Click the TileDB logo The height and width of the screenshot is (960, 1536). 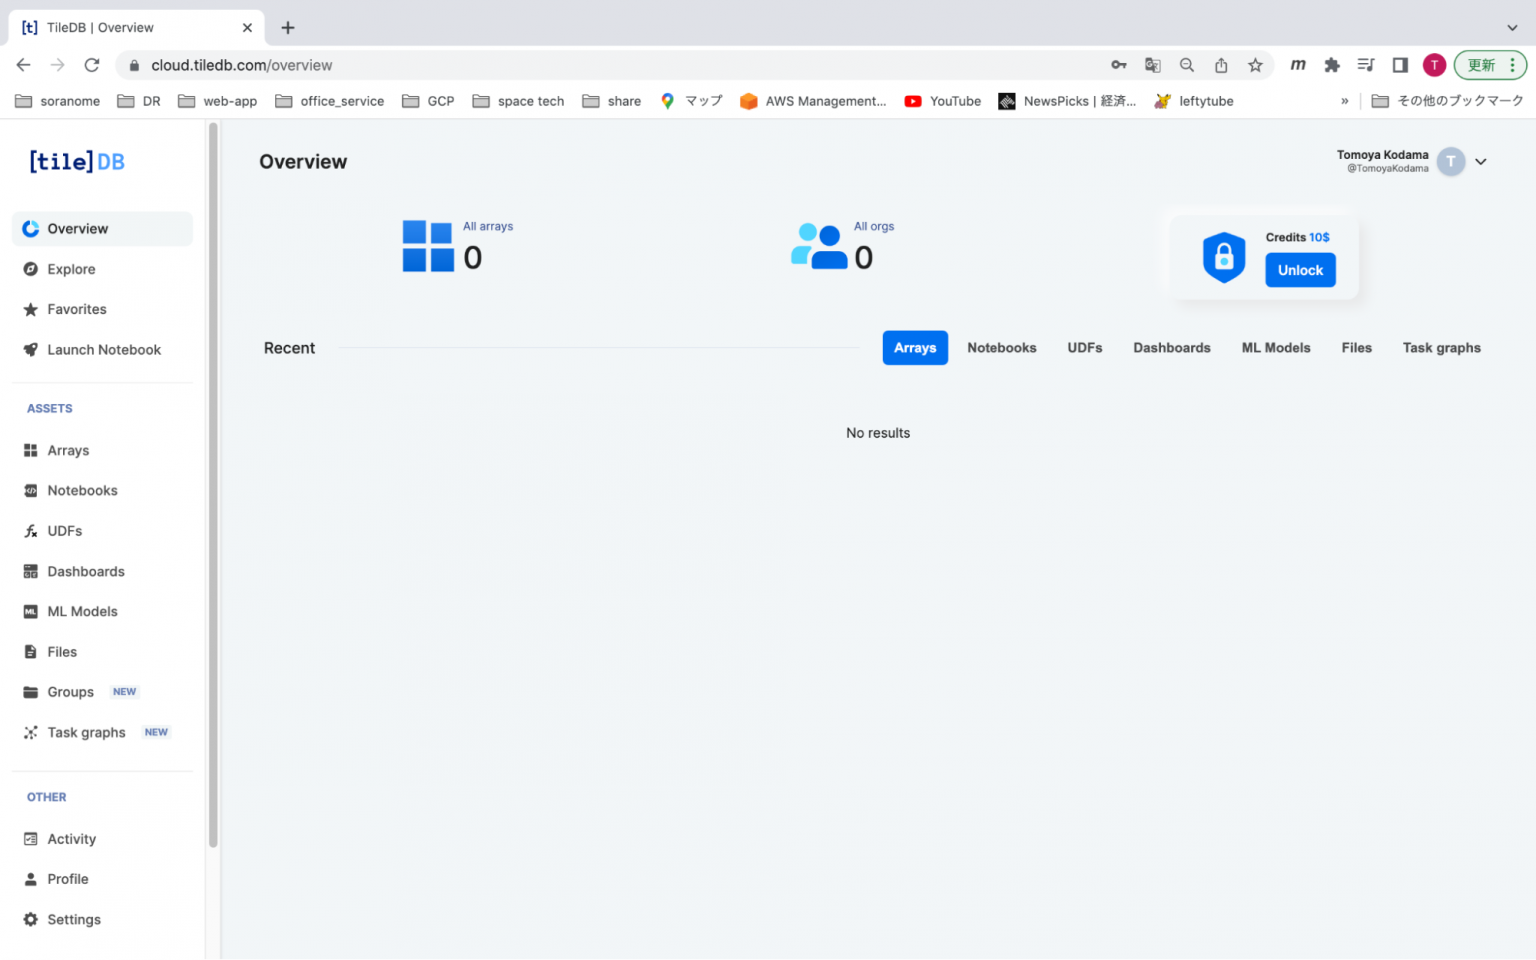coord(77,161)
